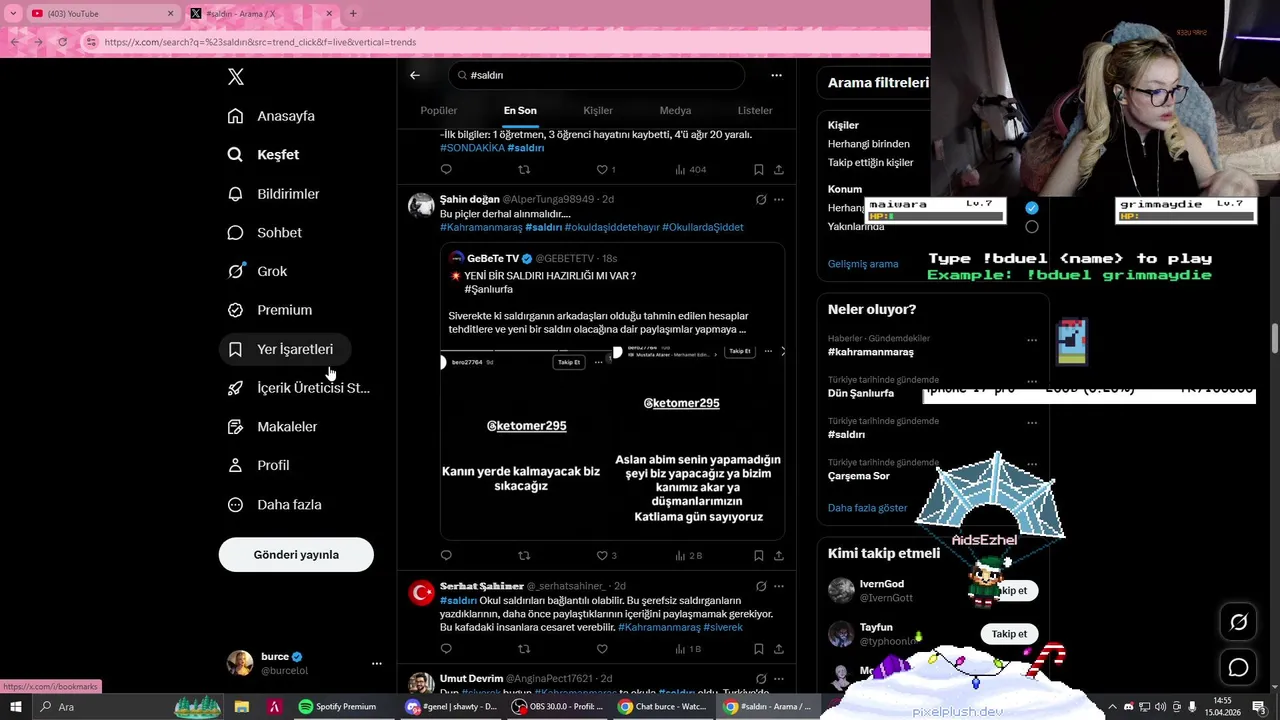Bookmark Şahin doğan's tweet
The image size is (1280, 720).
tap(759, 556)
